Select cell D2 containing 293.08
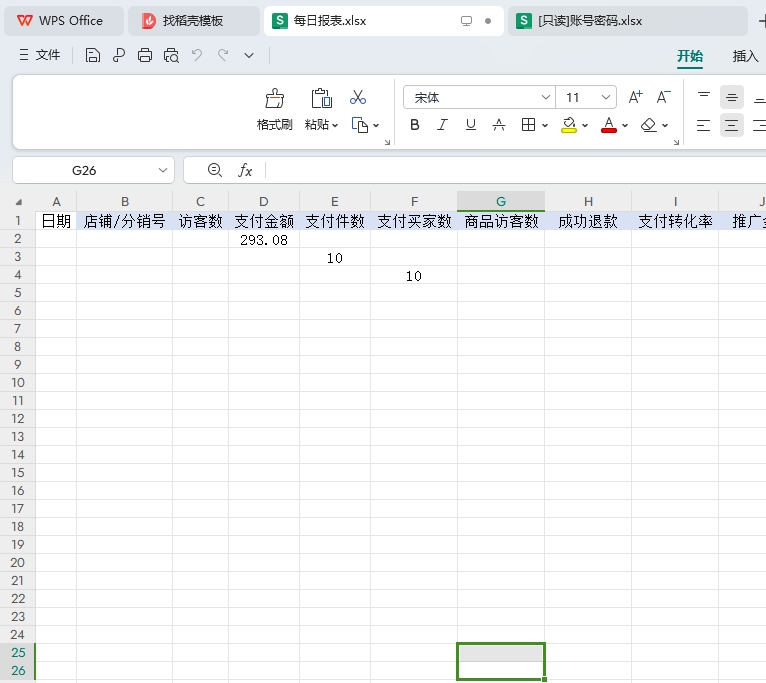The height and width of the screenshot is (683, 766). tap(264, 240)
